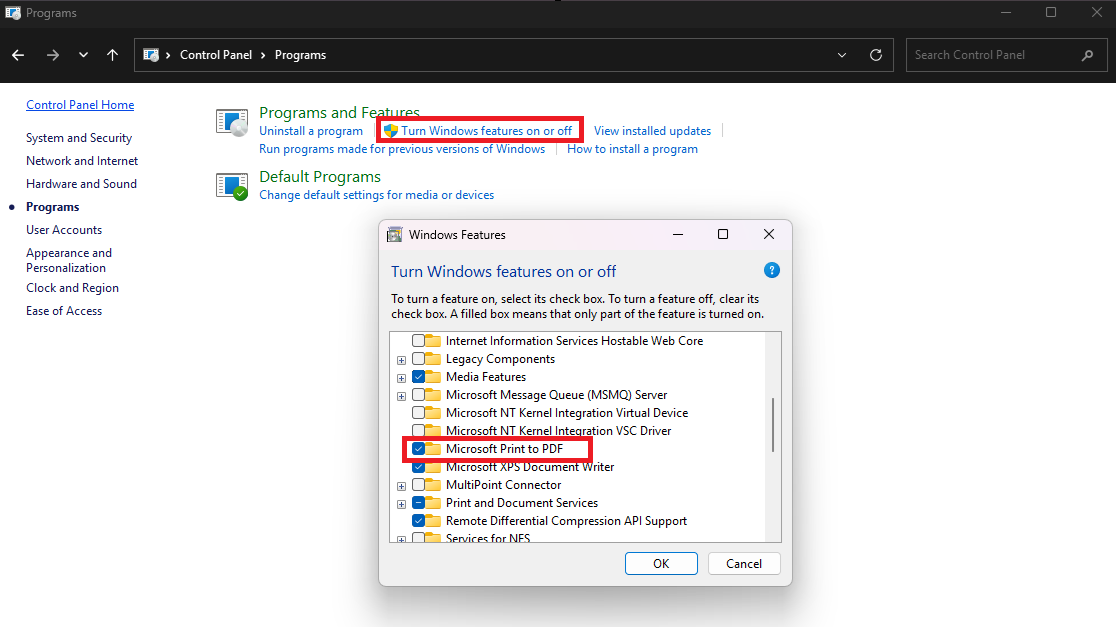
Task: Go back using the back arrow
Action: (x=19, y=55)
